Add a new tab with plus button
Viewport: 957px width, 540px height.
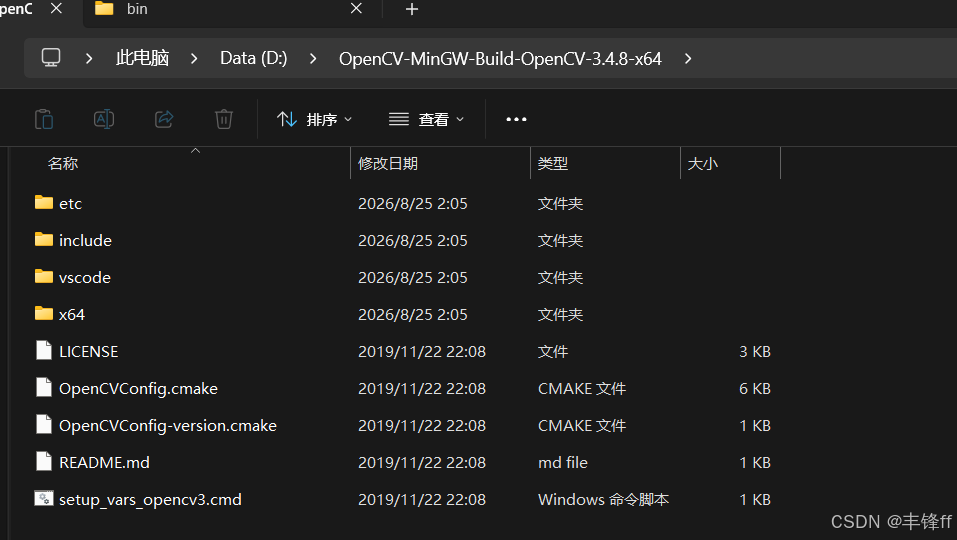[x=412, y=9]
